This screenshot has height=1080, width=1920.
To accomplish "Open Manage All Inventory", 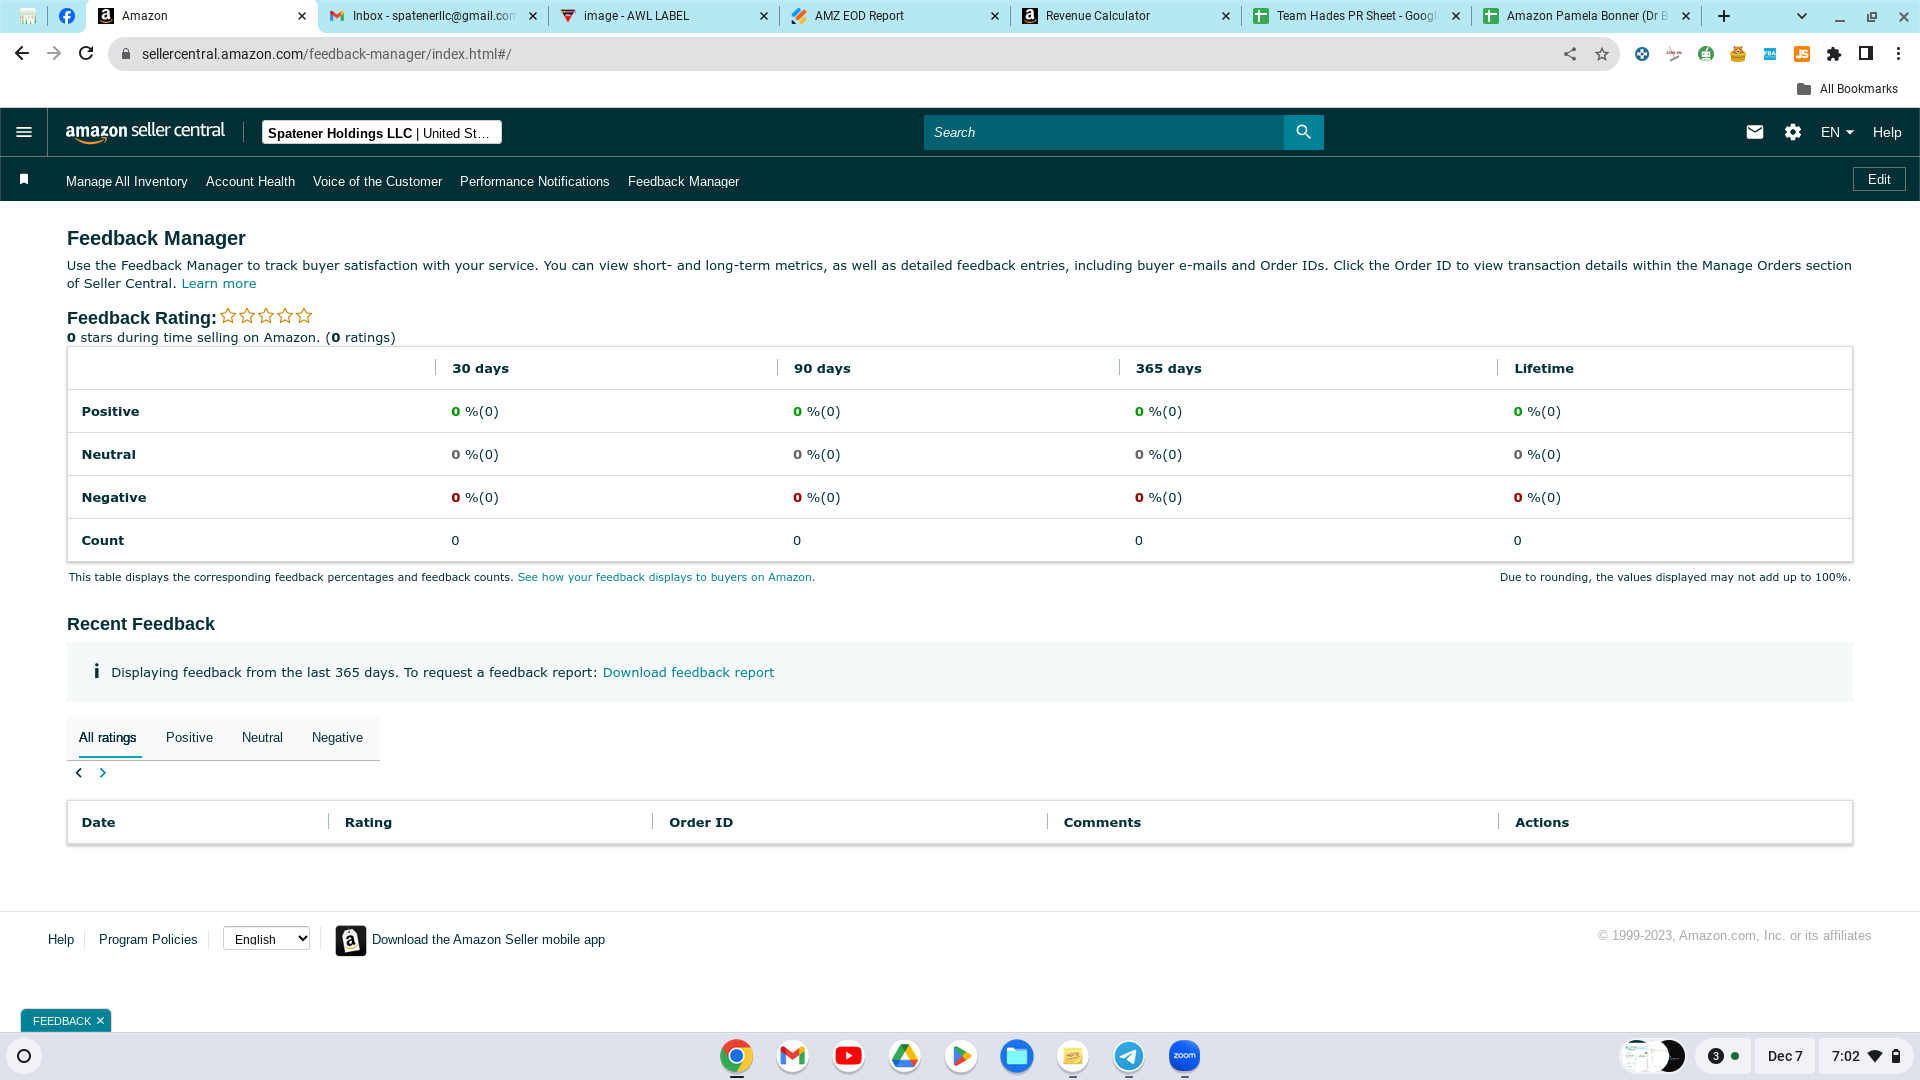I will point(127,181).
